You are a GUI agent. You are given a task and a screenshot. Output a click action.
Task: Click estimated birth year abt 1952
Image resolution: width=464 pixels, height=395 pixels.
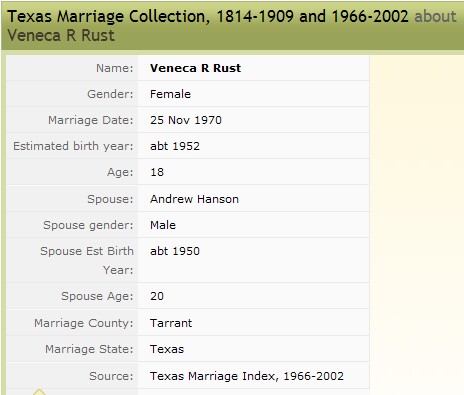click(175, 146)
